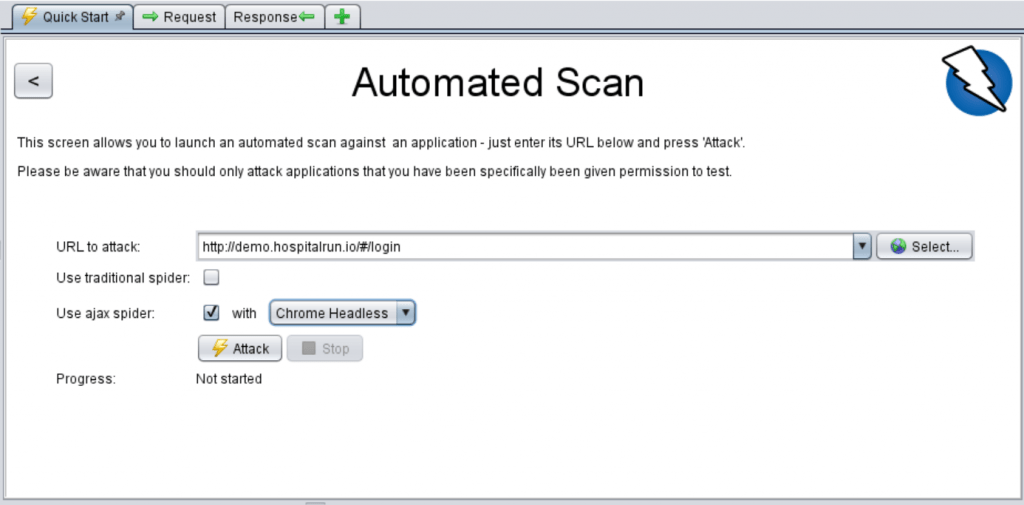Screen dimensions: 1024x505
Task: Open the Select... URL button
Action: (x=924, y=246)
